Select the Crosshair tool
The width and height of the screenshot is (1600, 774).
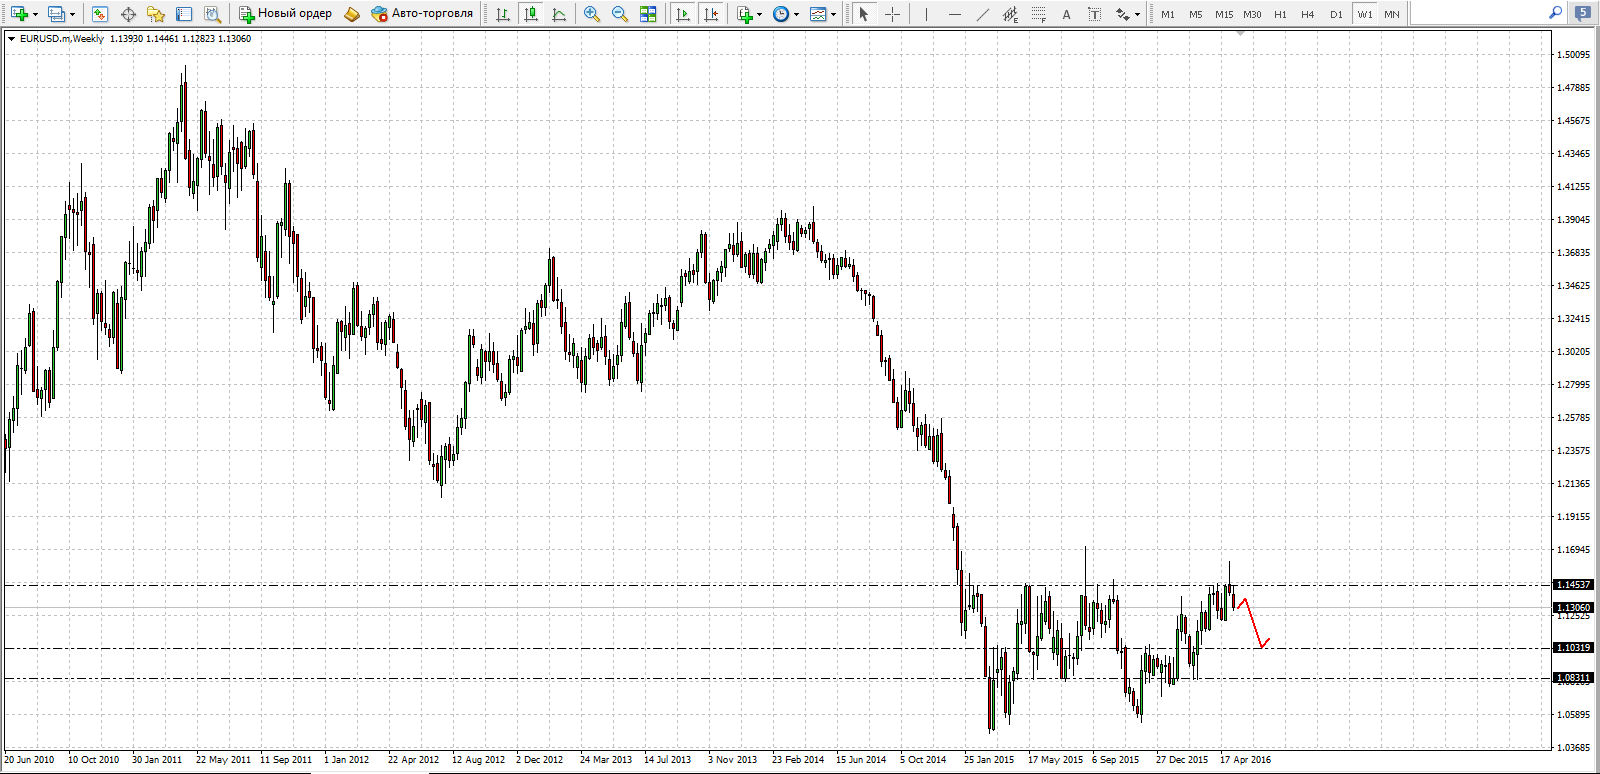(892, 14)
